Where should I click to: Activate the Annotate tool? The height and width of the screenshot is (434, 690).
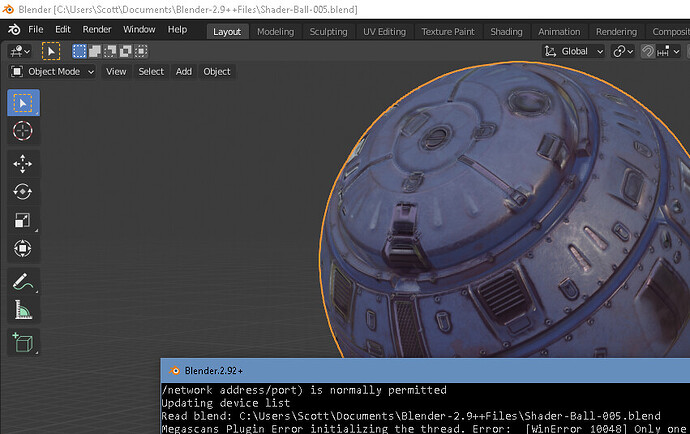point(23,282)
